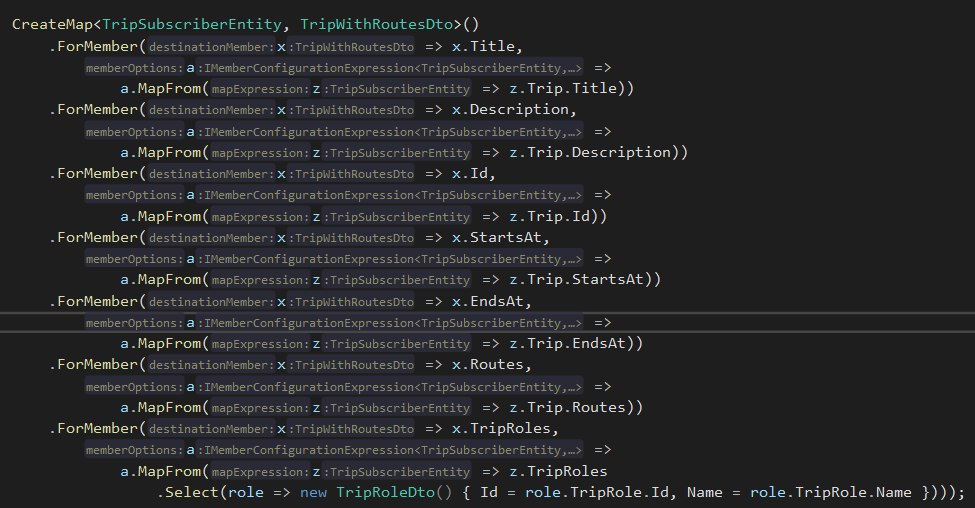975x508 pixels.
Task: Click MapFrom on the z.Trip.EndsAt line
Action: pos(169,343)
